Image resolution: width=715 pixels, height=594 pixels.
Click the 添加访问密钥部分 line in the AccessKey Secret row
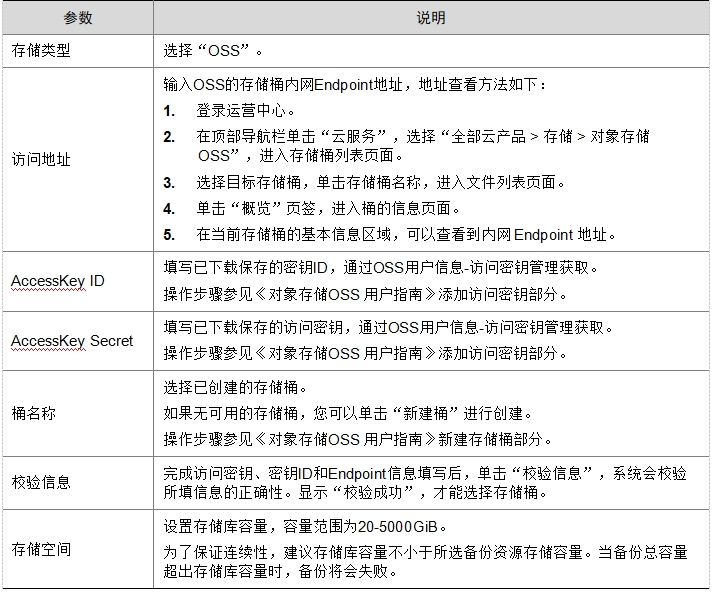pyautogui.click(x=365, y=353)
